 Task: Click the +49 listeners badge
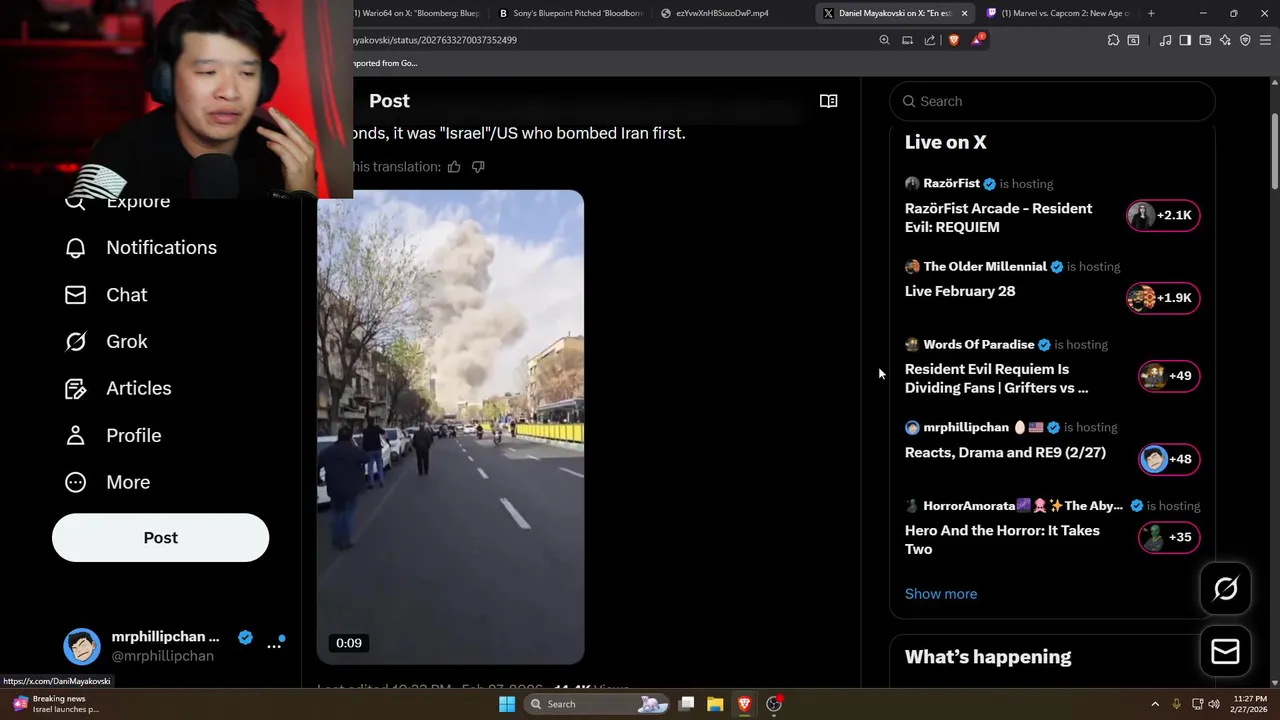point(1169,376)
